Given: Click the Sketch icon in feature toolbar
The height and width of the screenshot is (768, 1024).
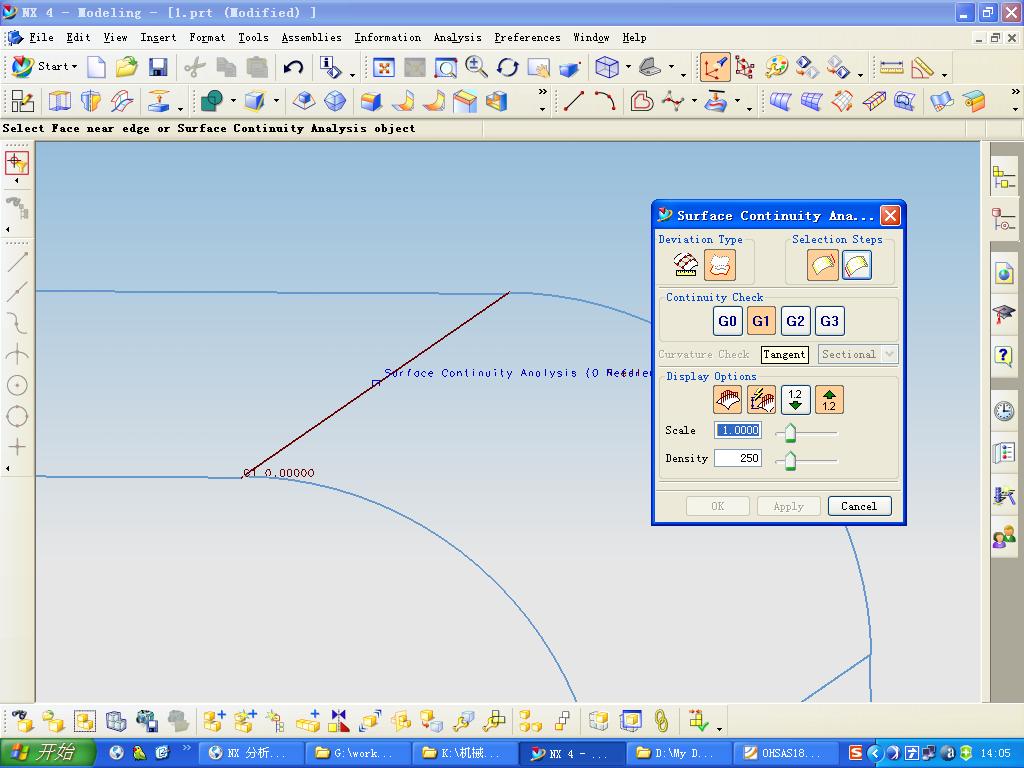Looking at the screenshot, I should [x=22, y=101].
